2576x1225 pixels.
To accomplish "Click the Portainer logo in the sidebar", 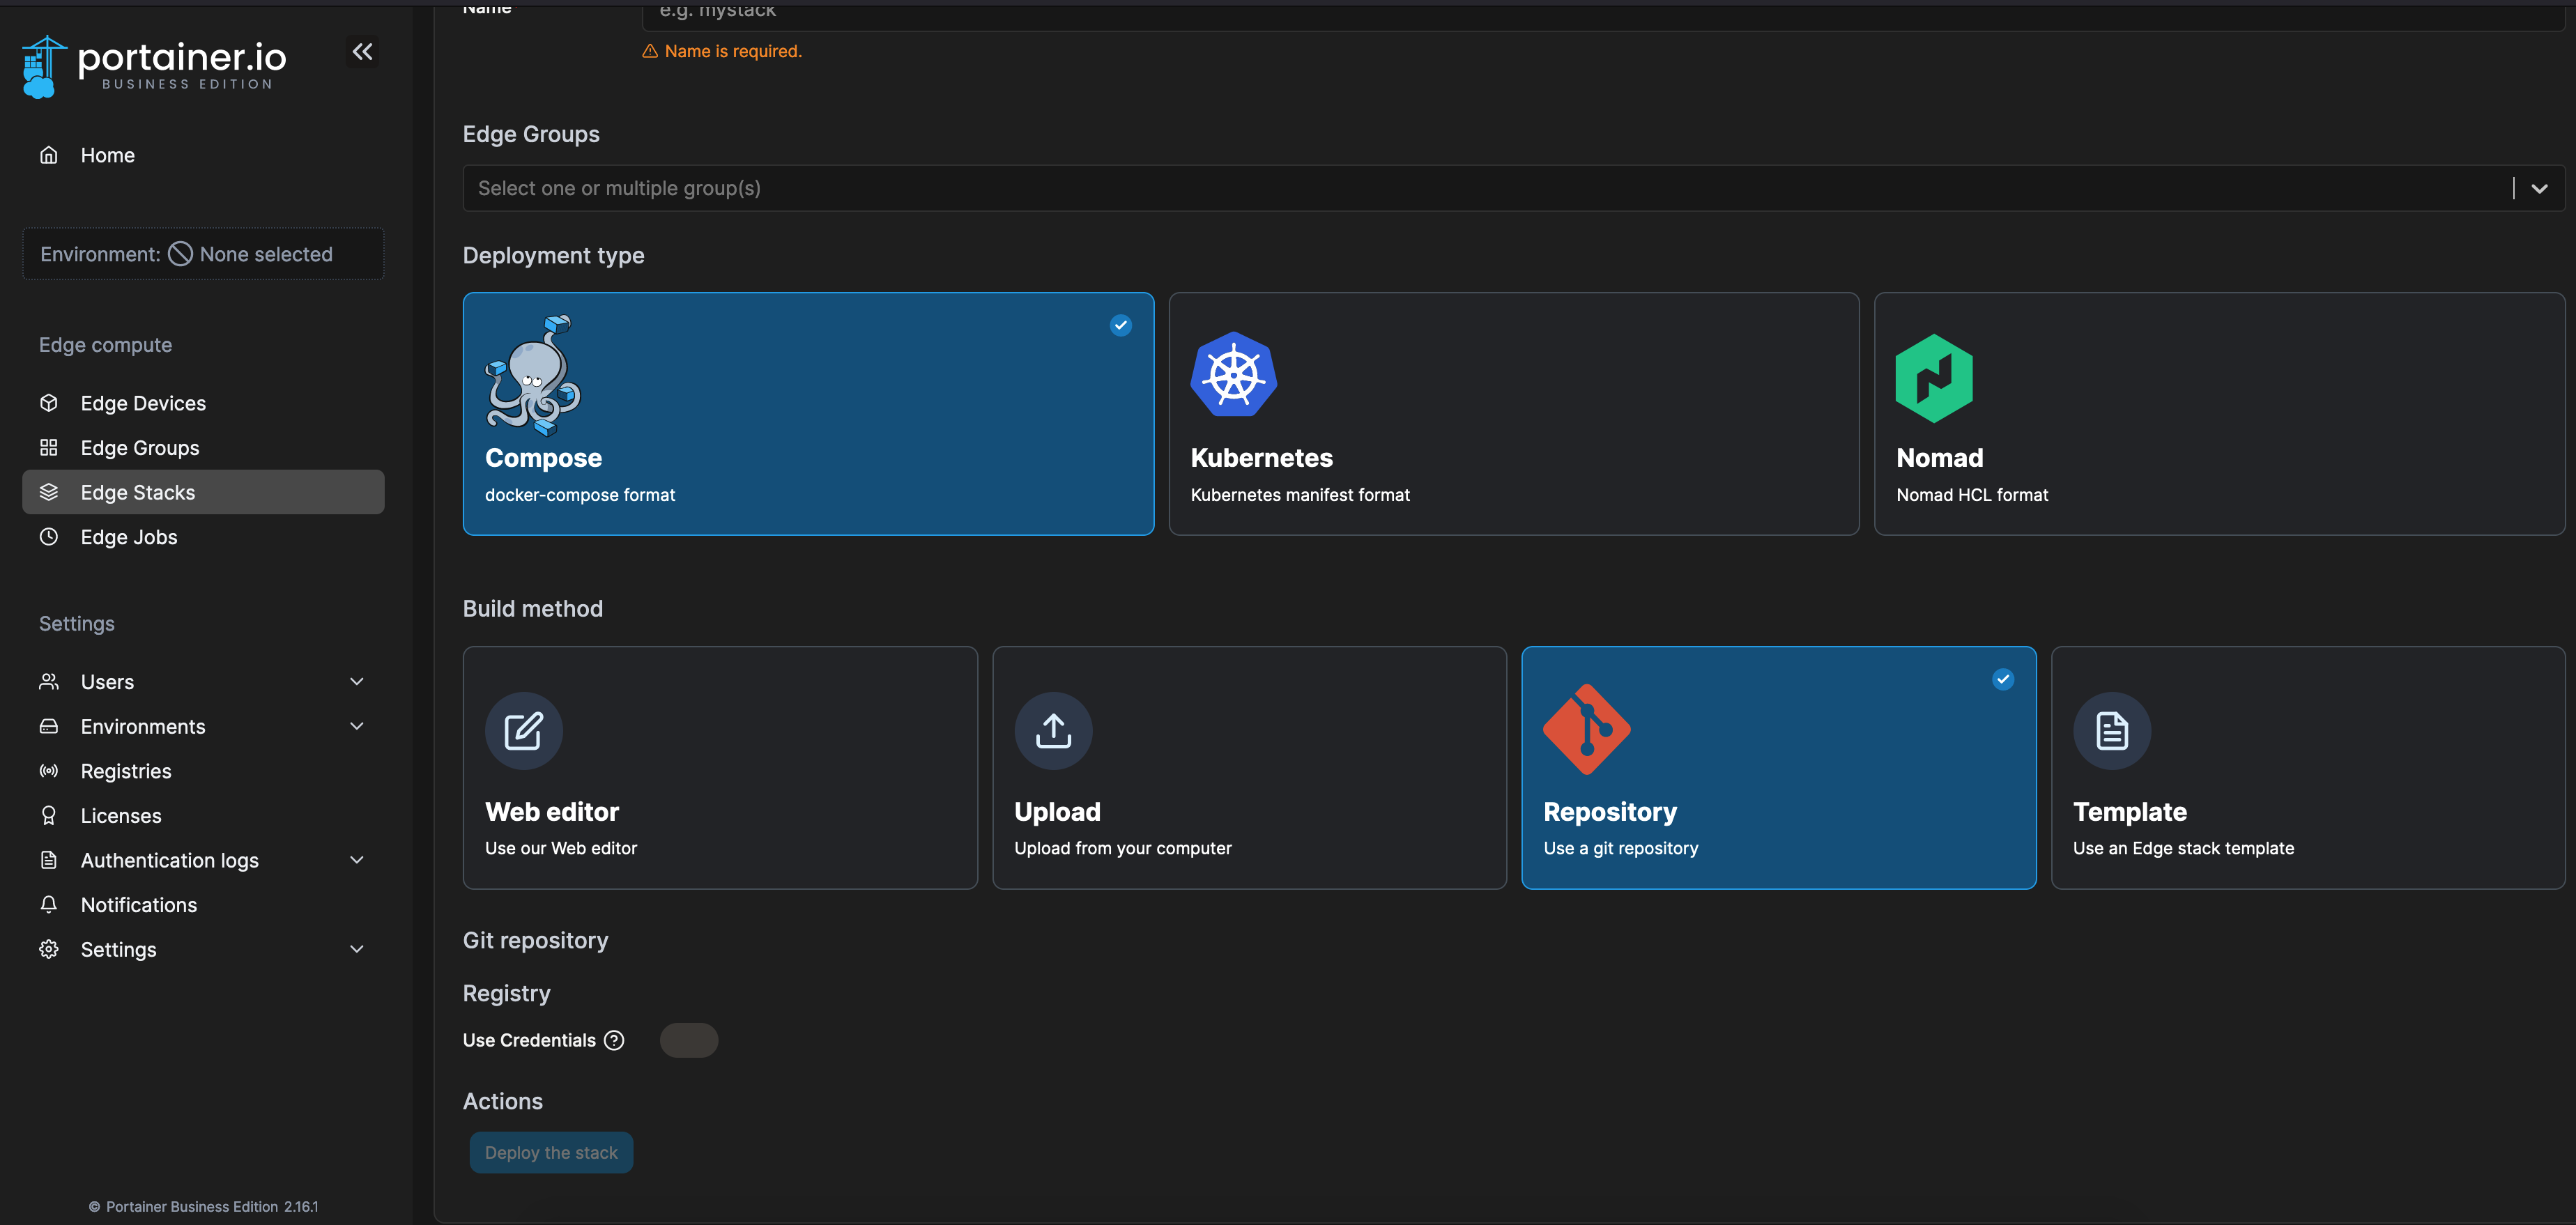I will click(x=152, y=64).
